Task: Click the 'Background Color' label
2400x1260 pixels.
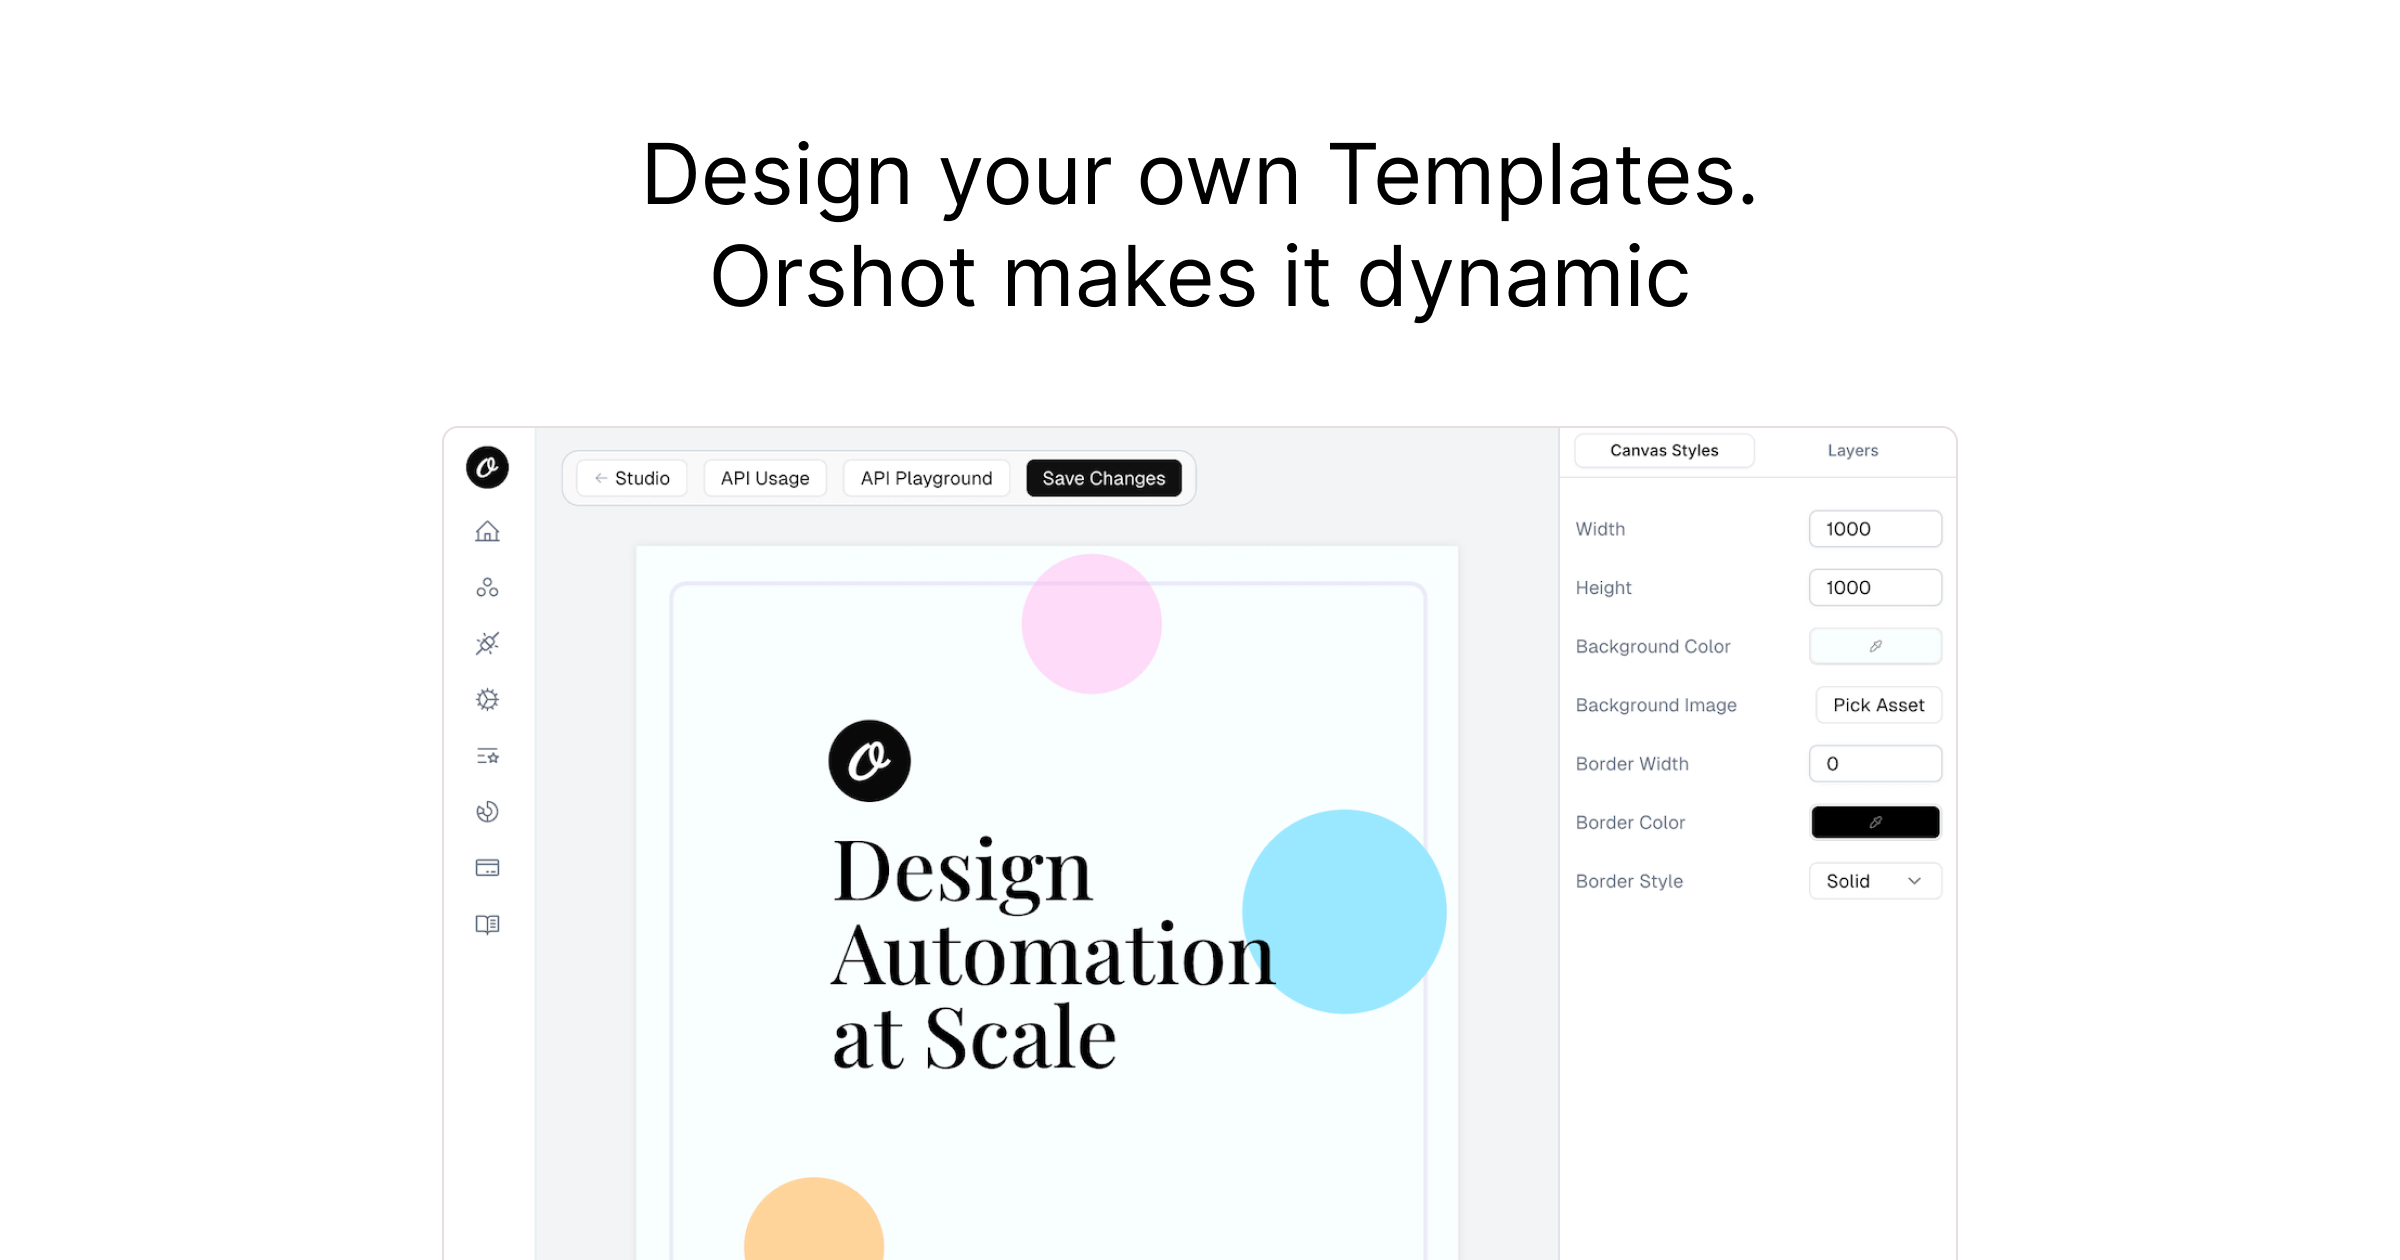Action: tap(1653, 646)
